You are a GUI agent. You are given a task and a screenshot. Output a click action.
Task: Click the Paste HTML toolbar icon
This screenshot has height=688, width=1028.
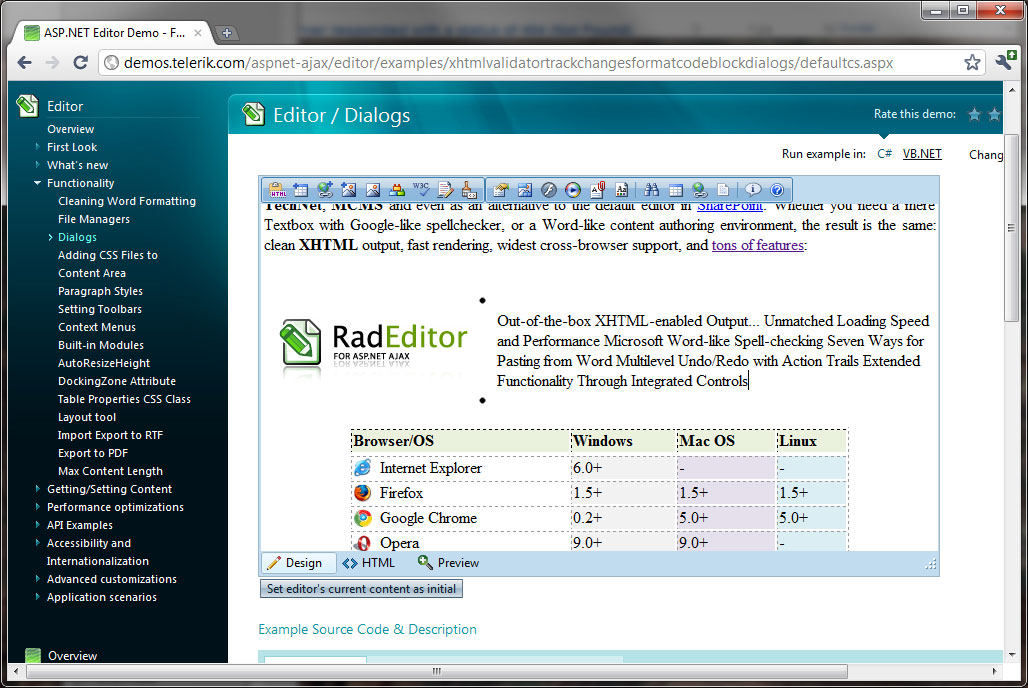tap(278, 190)
